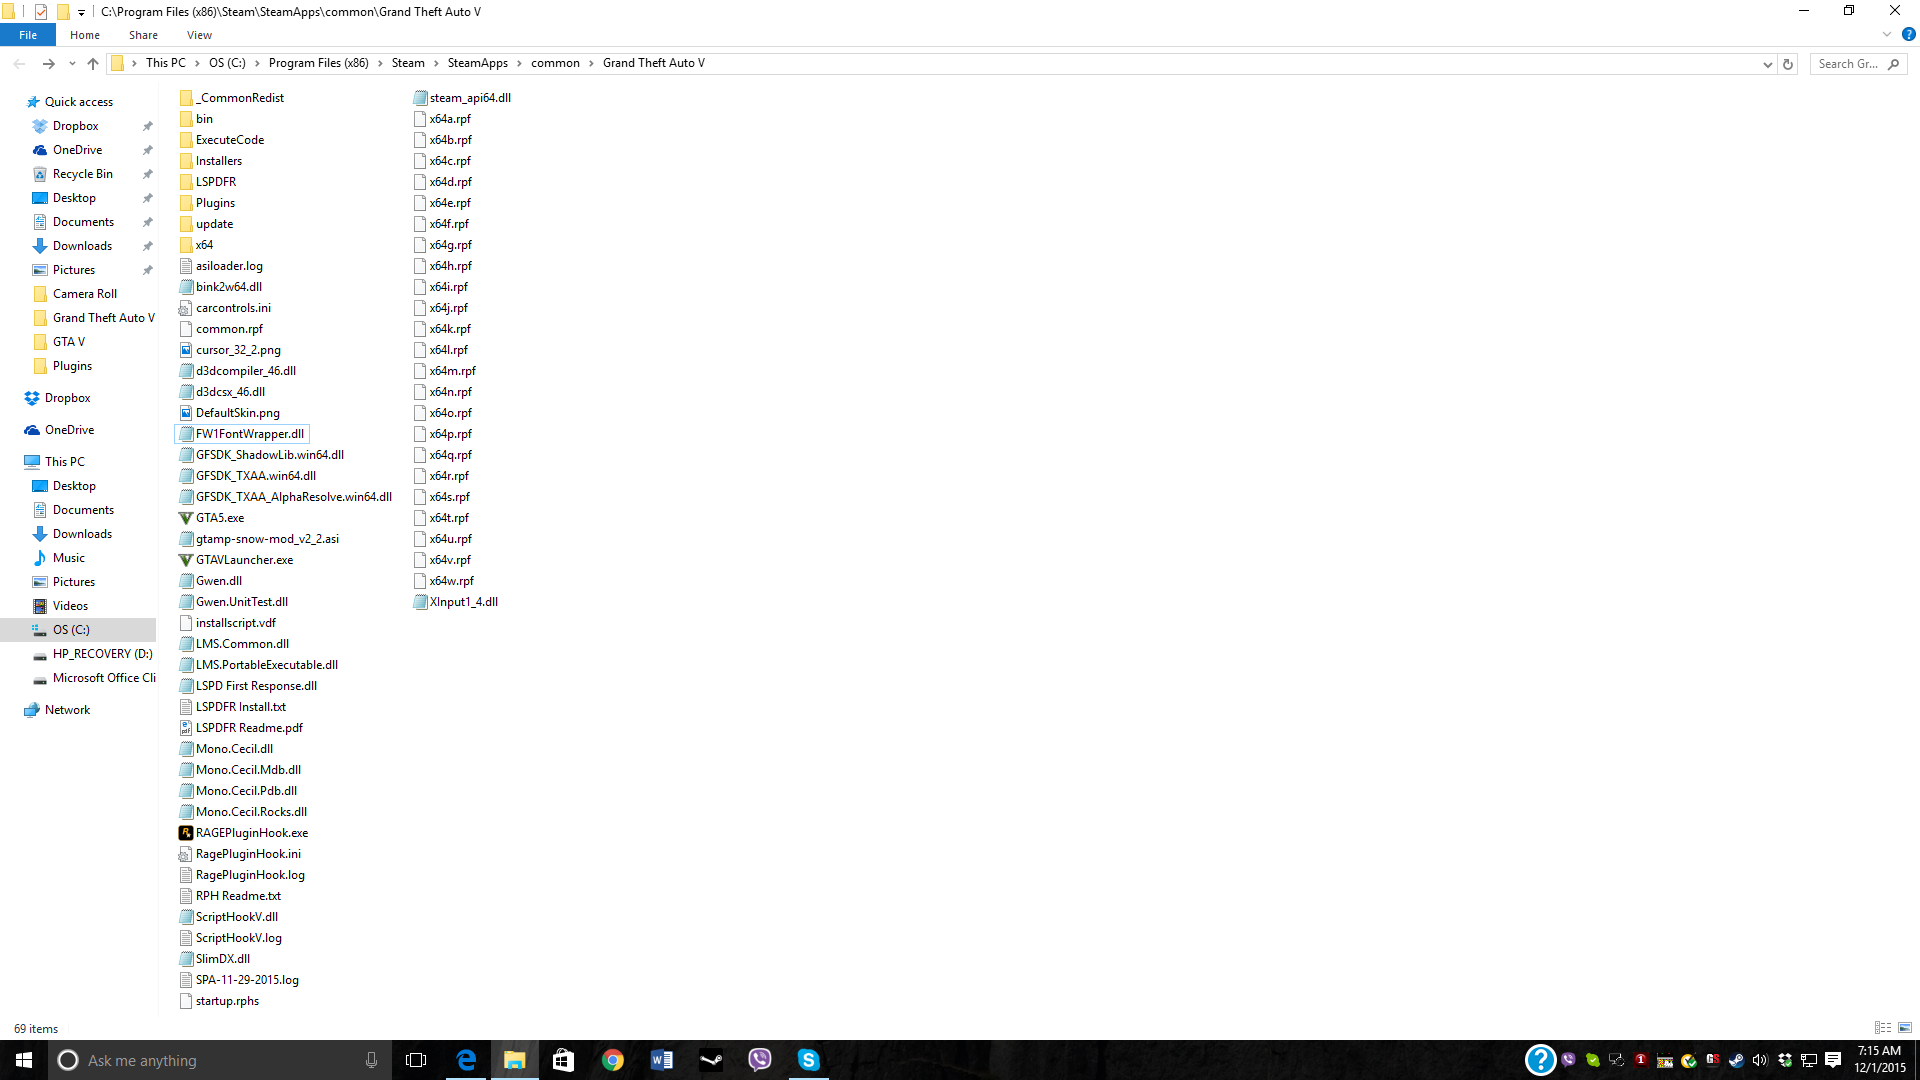This screenshot has width=1920, height=1080.
Task: Click the LSPDFR Readme.pdf file icon
Action: (186, 728)
